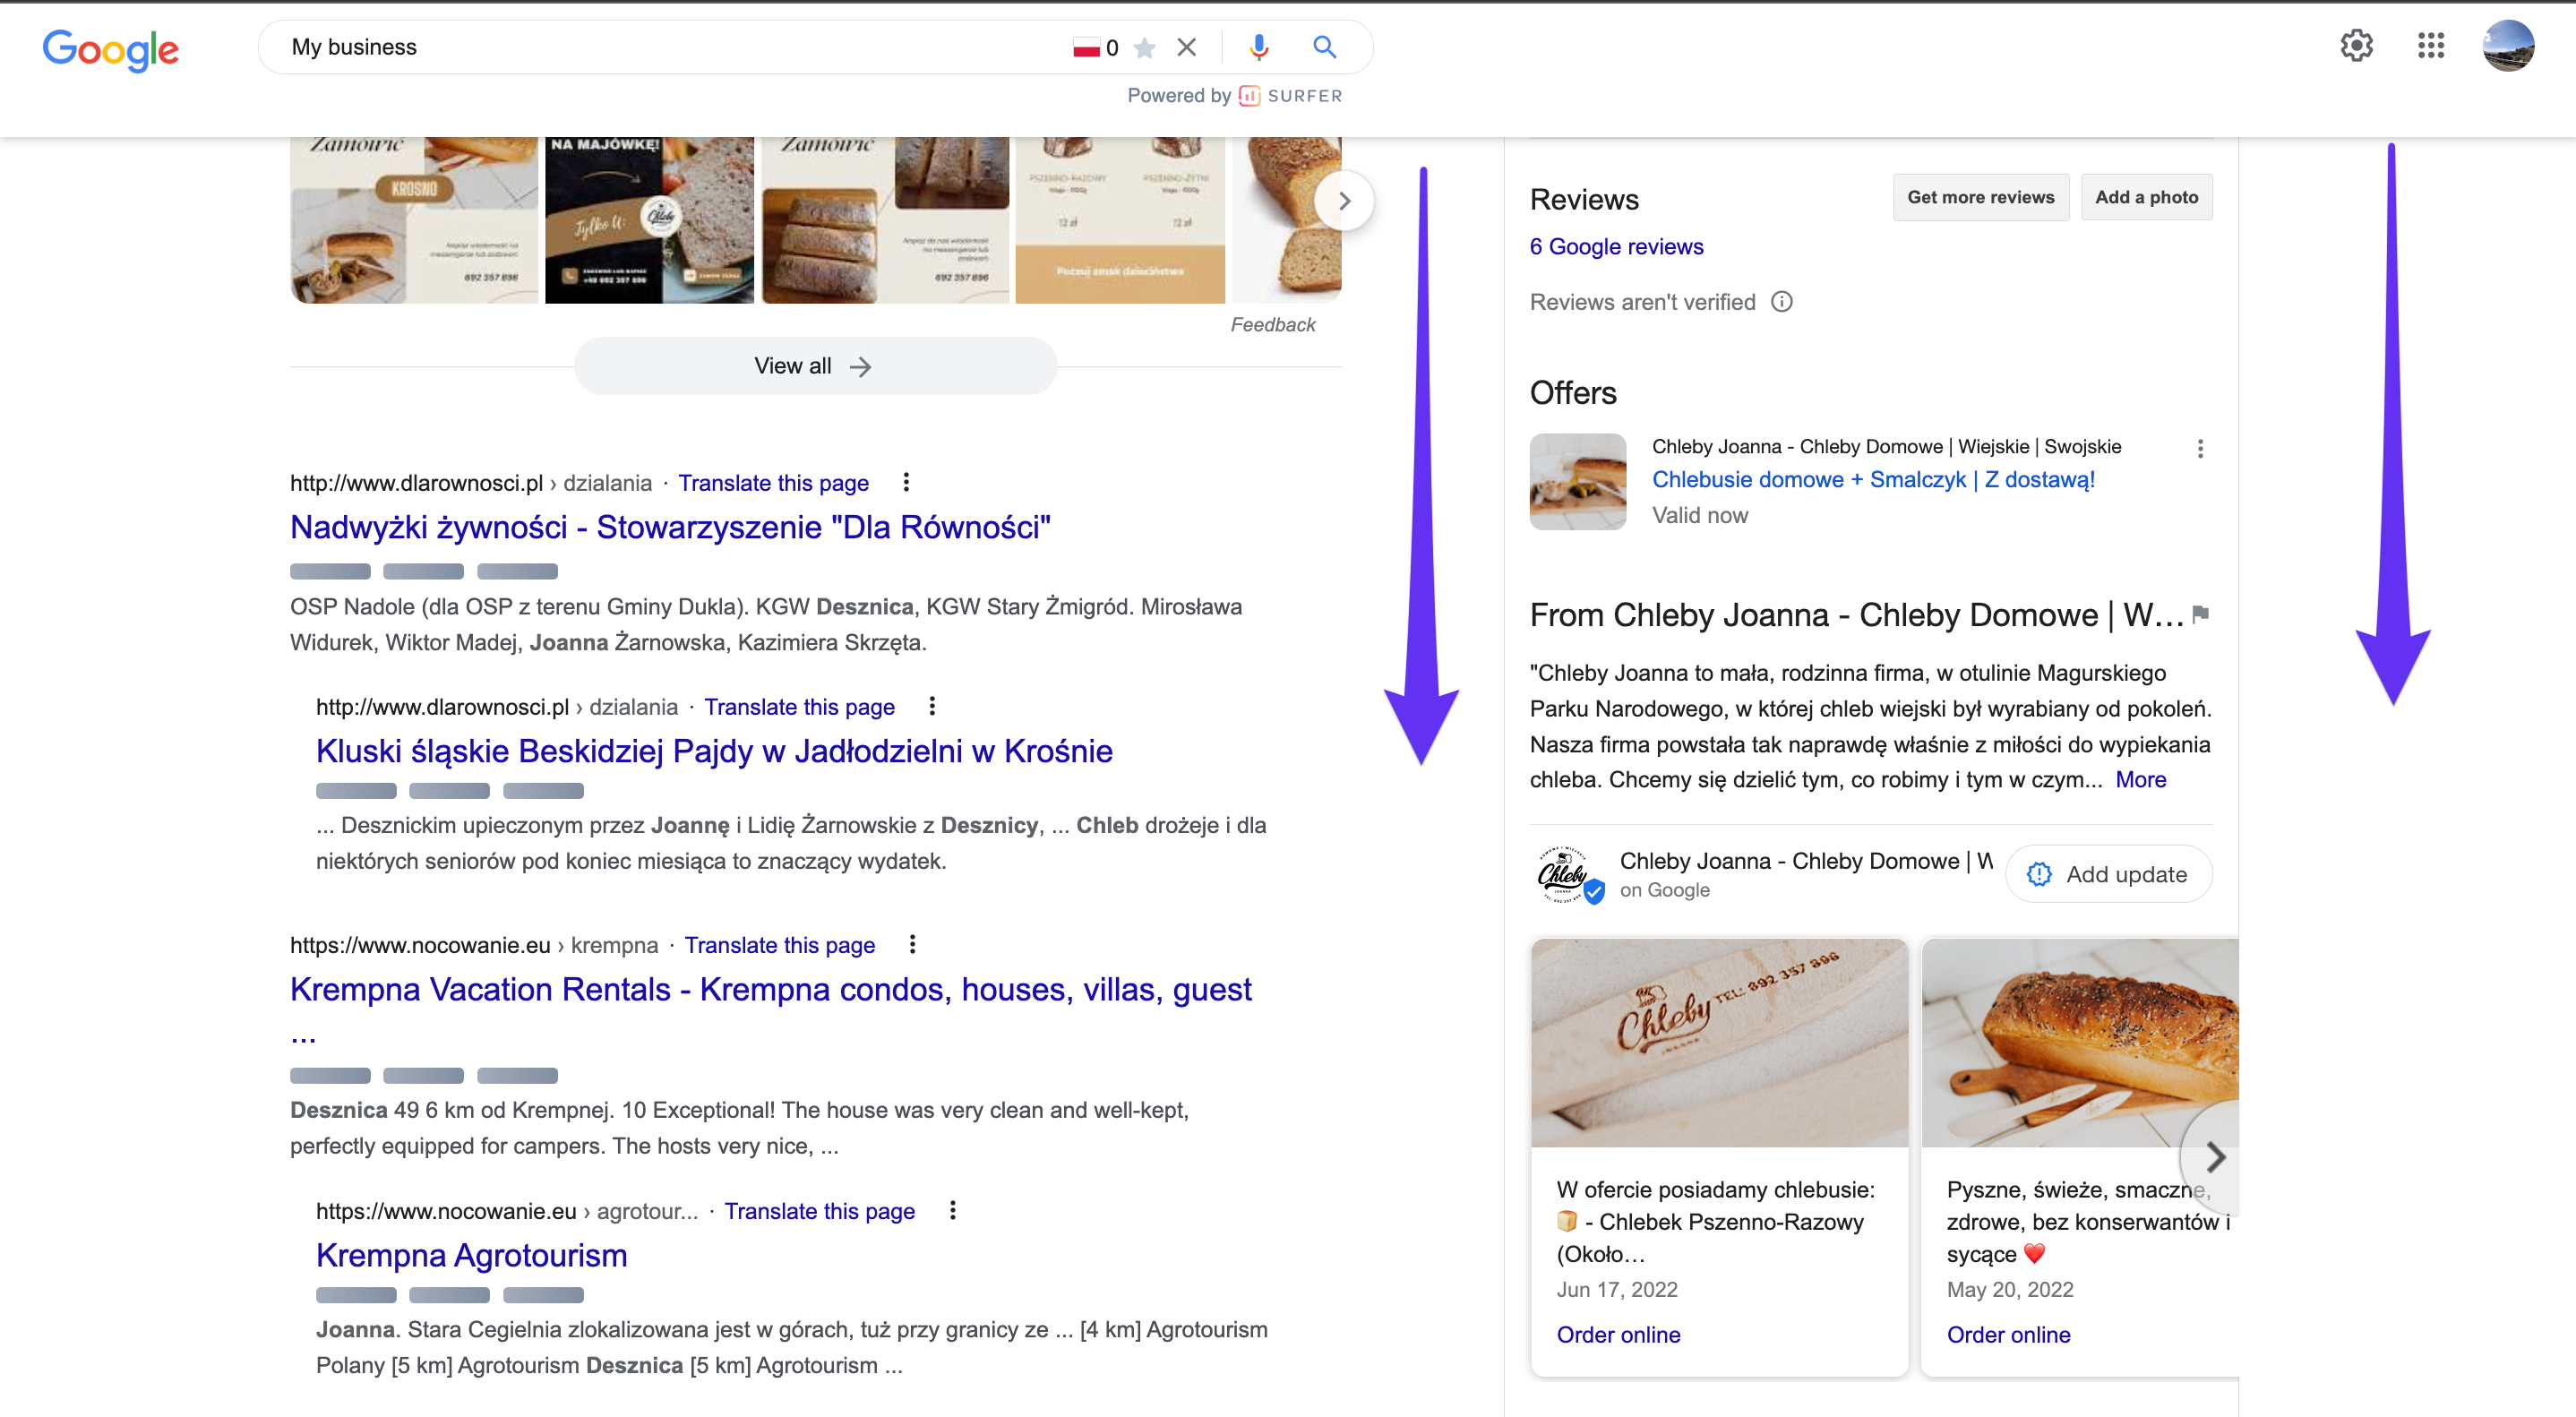Screen dimensions: 2576x1417
Task: Click the voice search microphone icon
Action: [1258, 47]
